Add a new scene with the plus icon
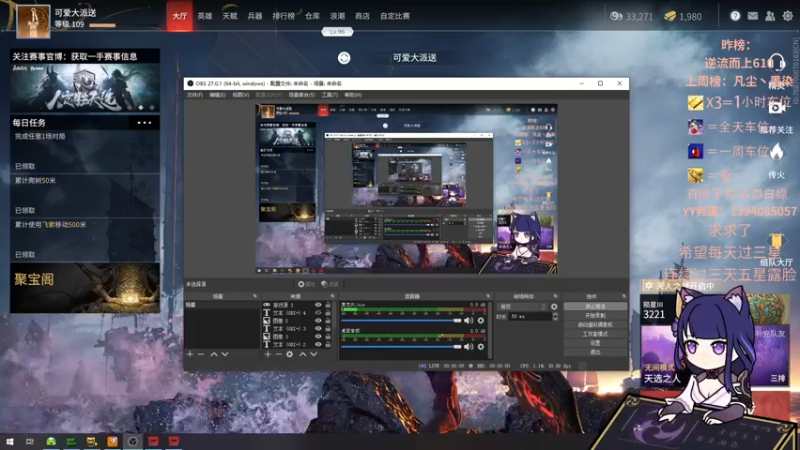Image resolution: width=800 pixels, height=450 pixels. pyautogui.click(x=190, y=354)
